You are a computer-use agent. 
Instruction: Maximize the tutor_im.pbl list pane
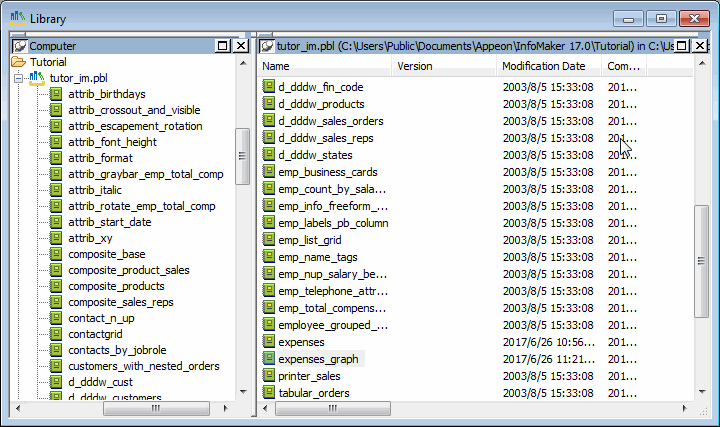pos(682,46)
